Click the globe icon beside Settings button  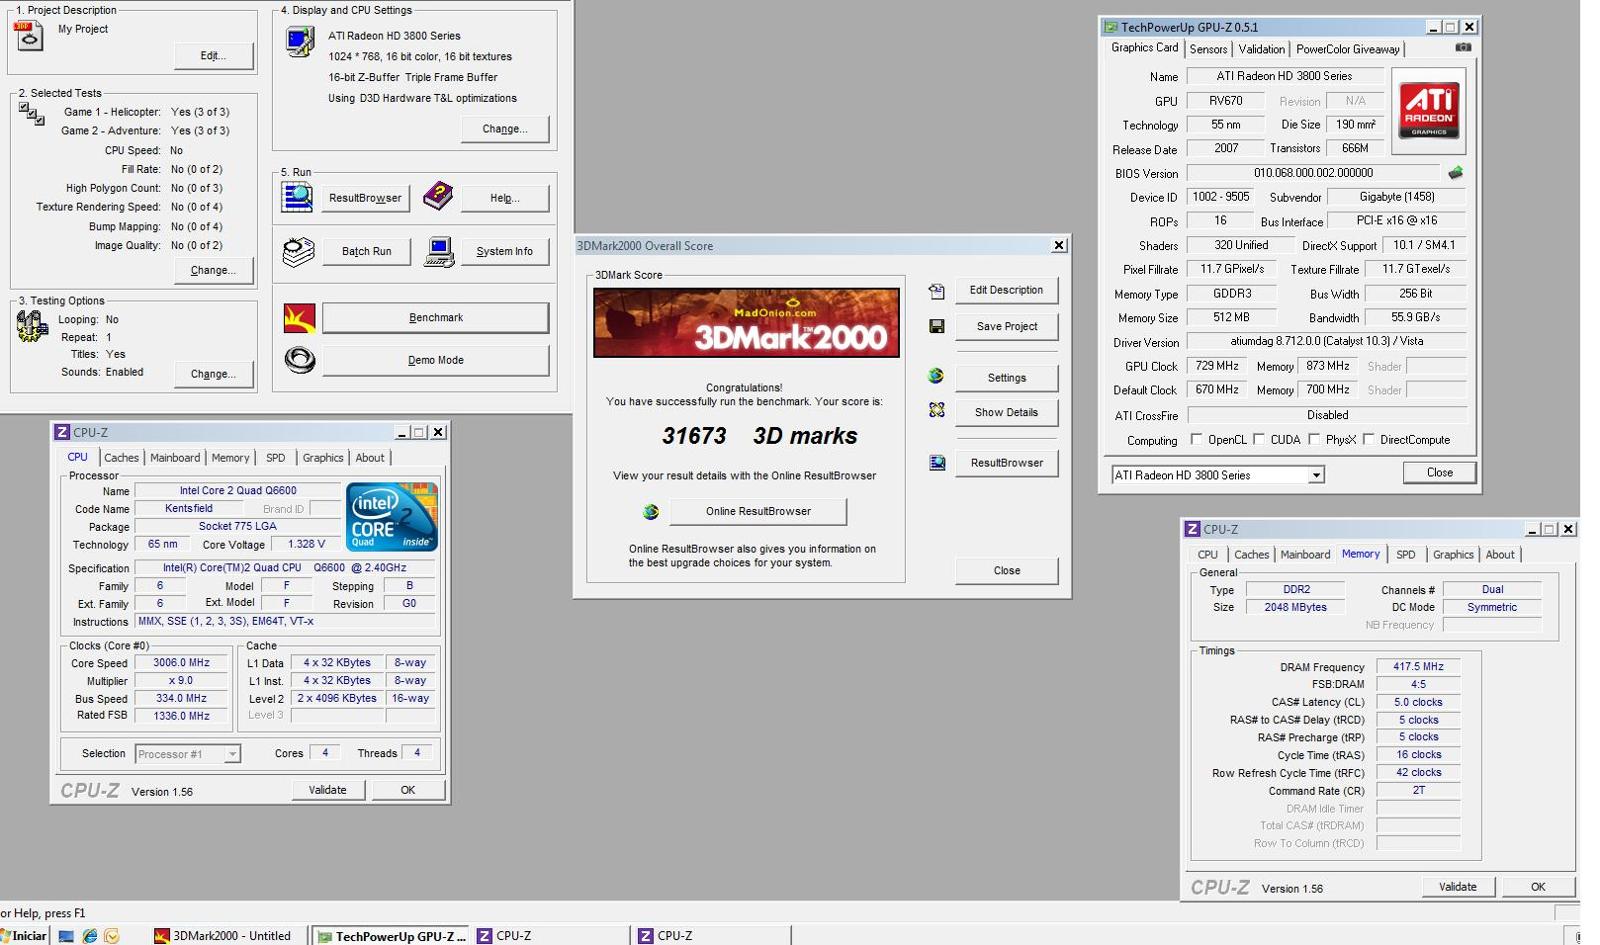point(936,376)
